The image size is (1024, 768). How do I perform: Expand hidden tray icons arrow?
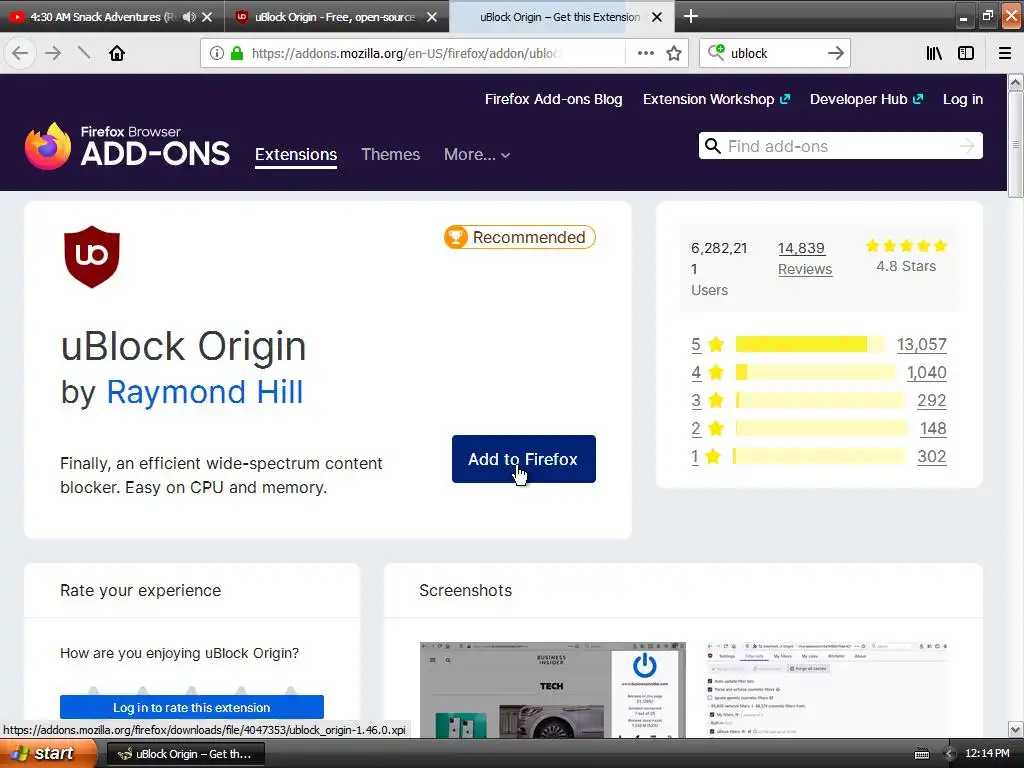(x=950, y=754)
